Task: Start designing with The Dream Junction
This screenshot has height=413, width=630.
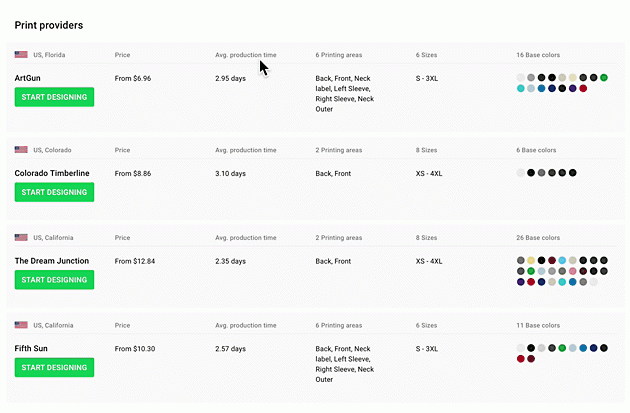Action: coord(54,280)
